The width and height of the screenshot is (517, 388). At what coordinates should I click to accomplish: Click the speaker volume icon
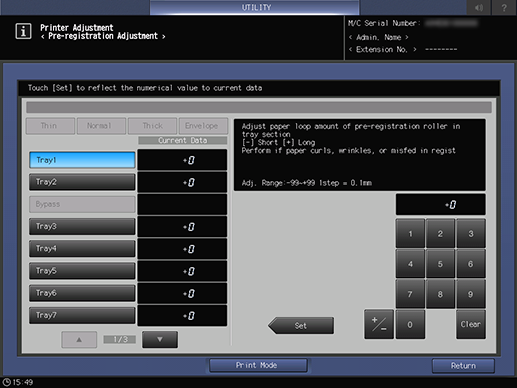[479, 7]
